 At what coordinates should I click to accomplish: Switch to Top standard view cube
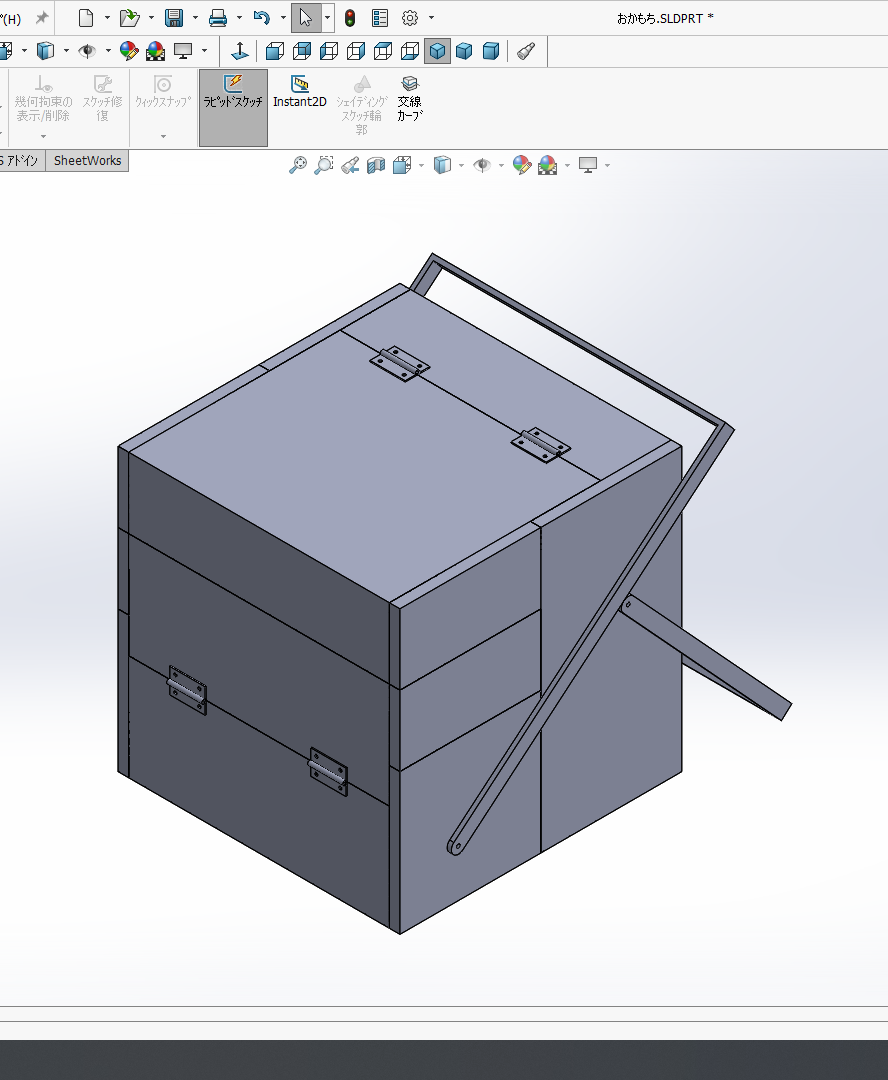point(383,51)
